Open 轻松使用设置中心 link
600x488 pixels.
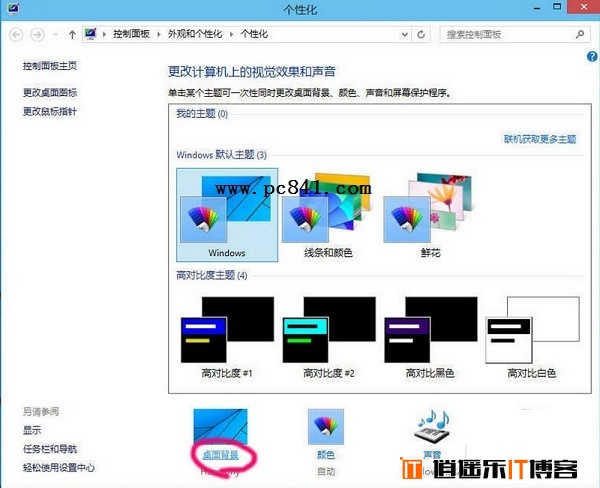[59, 468]
